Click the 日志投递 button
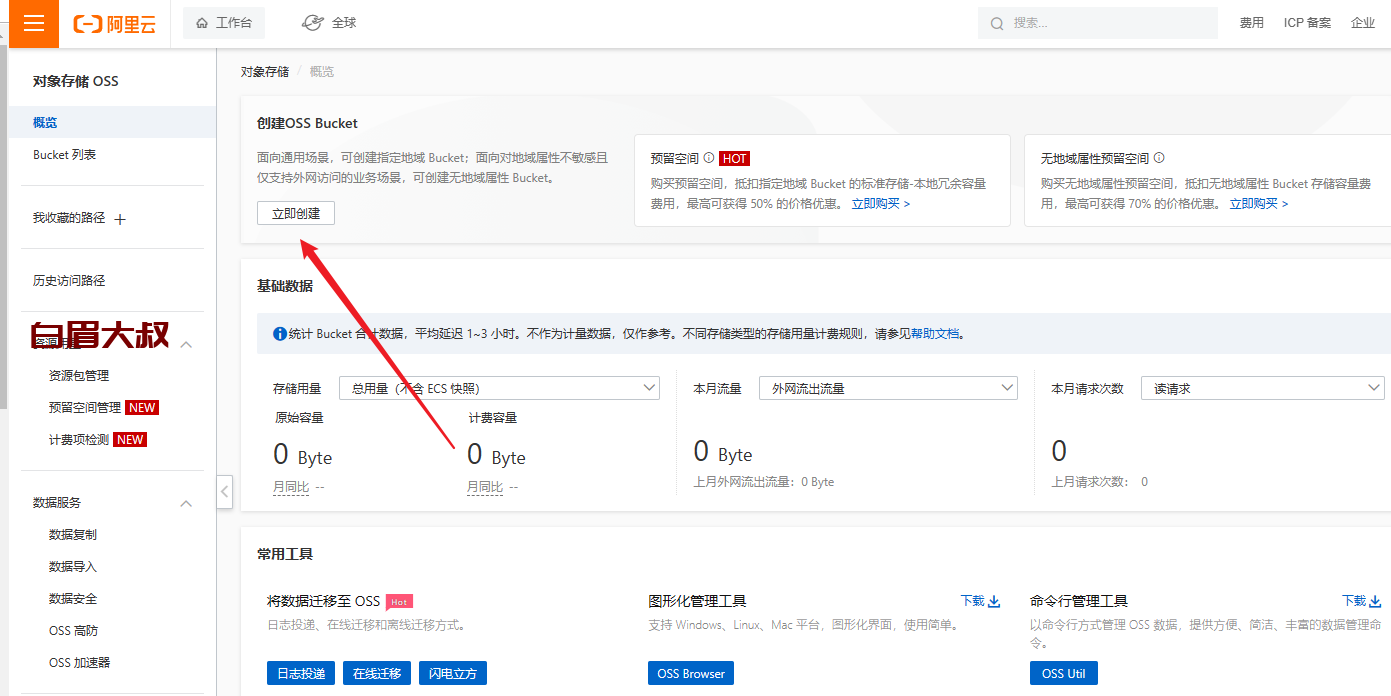Screen dimensions: 1391x696 (301, 673)
